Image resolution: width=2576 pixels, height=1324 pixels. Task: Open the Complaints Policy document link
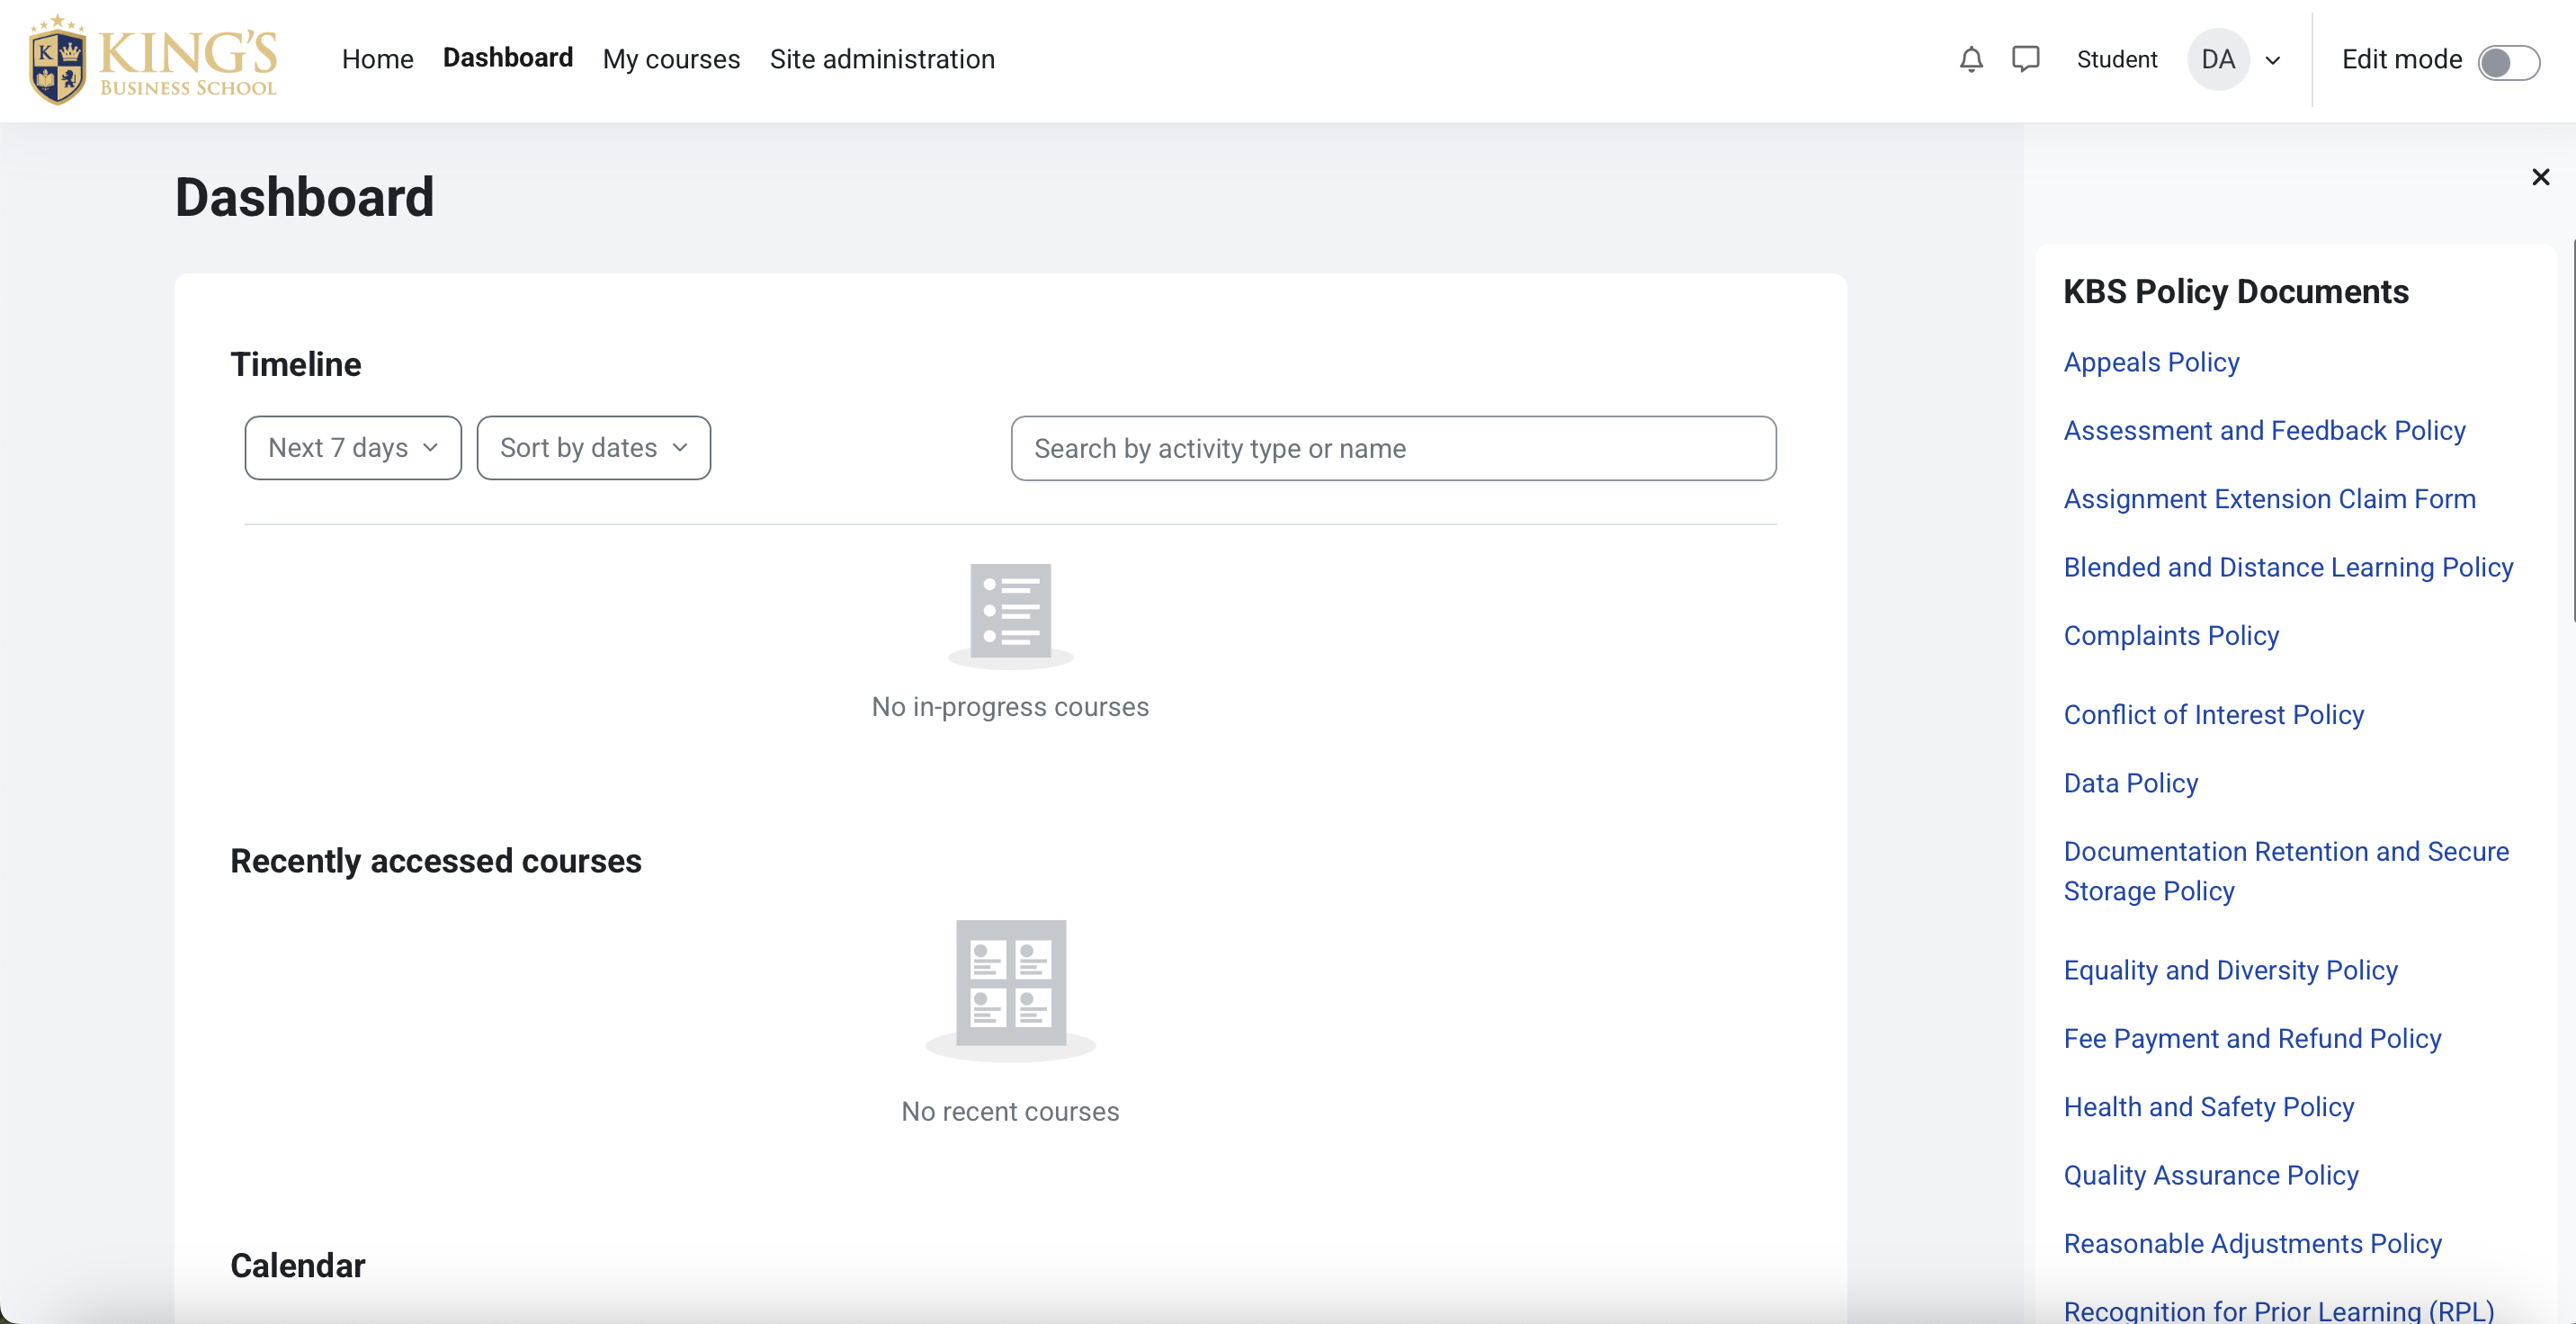click(x=2170, y=636)
